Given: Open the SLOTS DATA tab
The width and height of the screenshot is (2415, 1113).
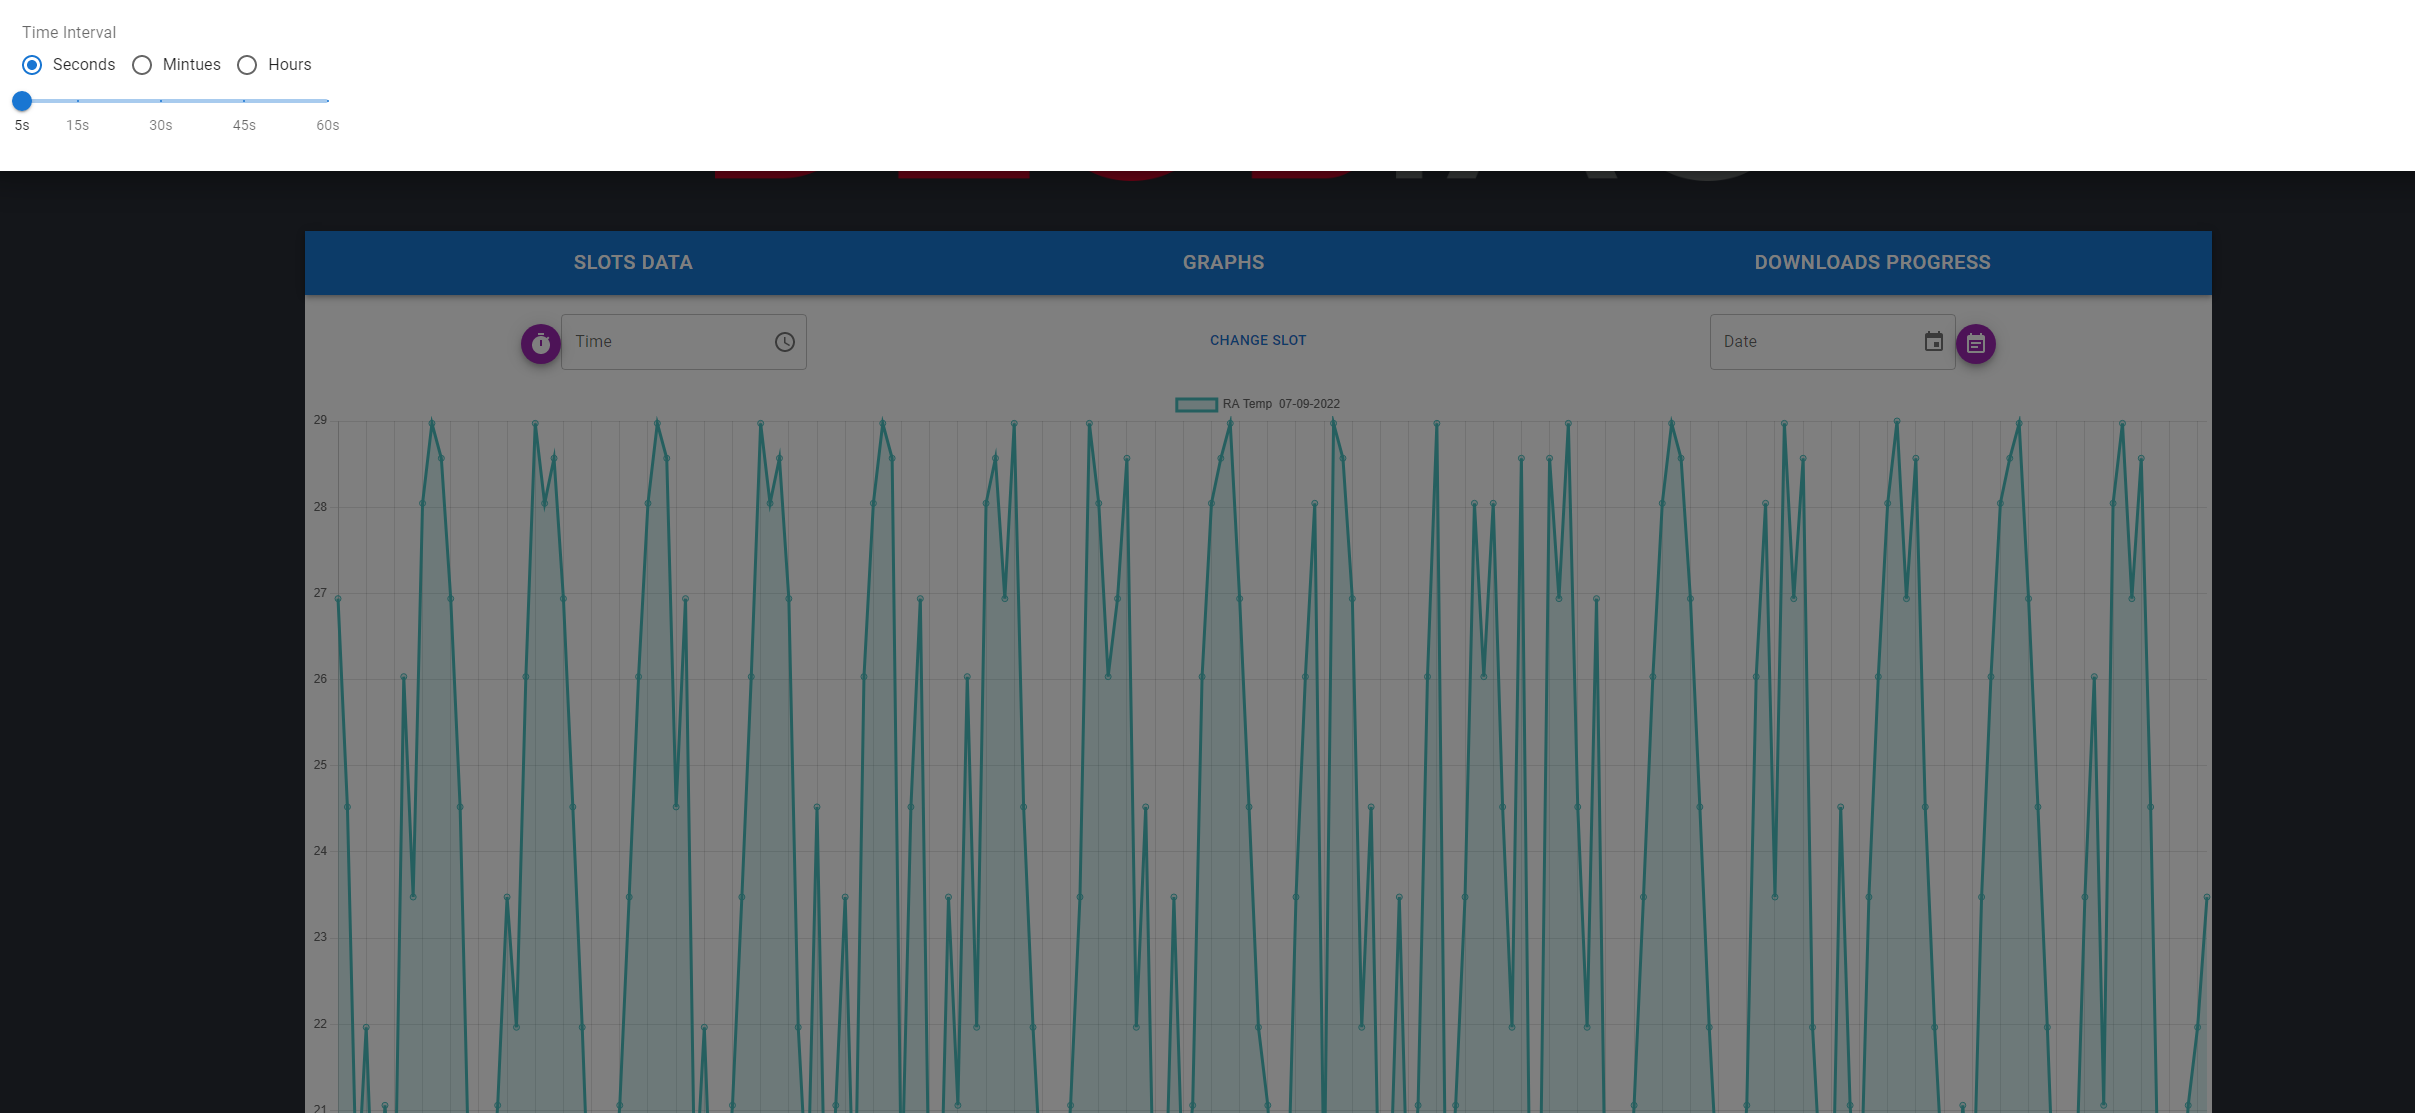Looking at the screenshot, I should 633,263.
